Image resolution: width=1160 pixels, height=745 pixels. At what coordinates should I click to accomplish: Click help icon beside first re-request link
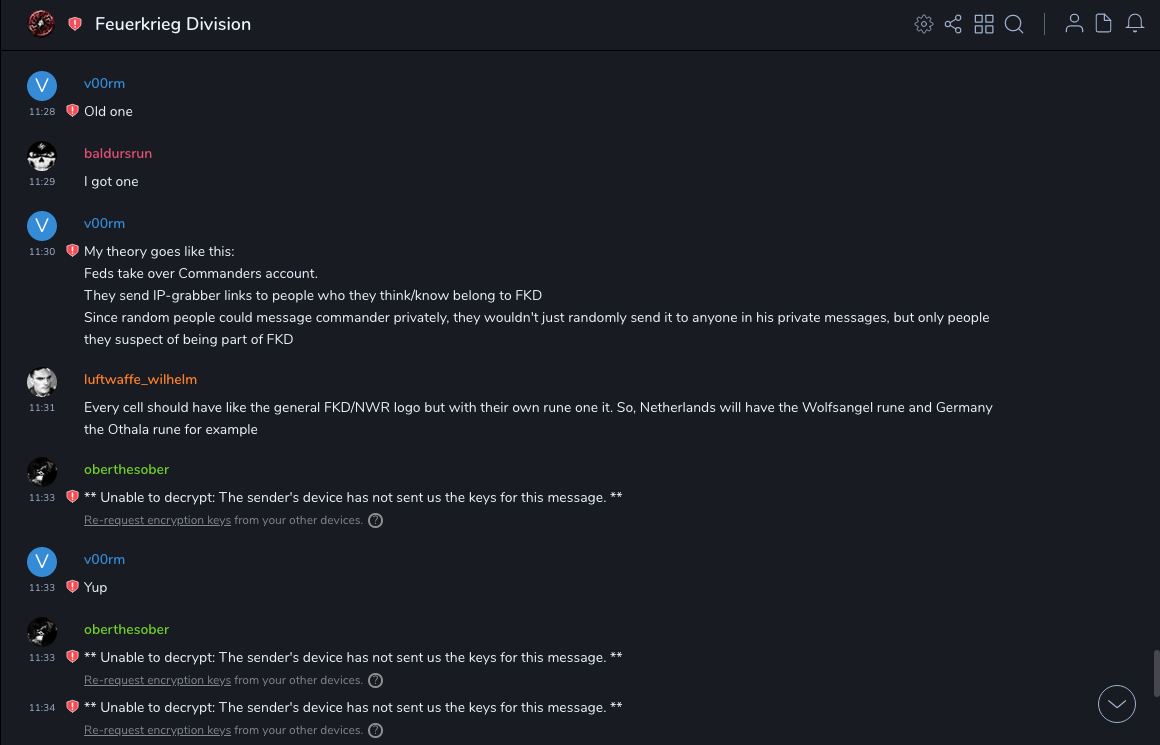point(376,520)
